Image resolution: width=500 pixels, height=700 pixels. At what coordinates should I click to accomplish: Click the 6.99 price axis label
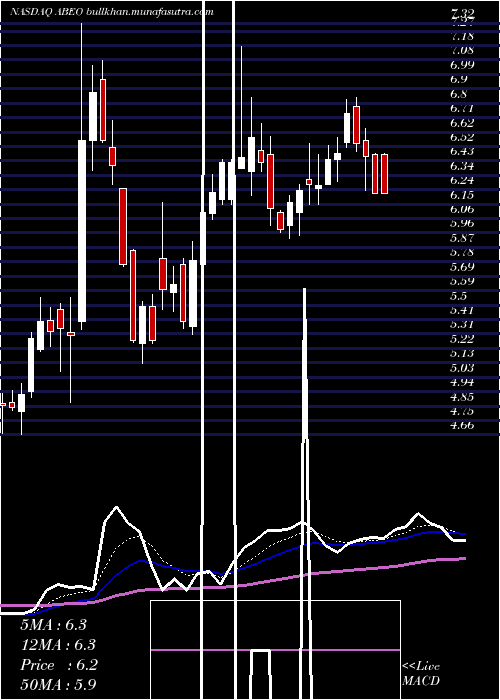tap(462, 65)
